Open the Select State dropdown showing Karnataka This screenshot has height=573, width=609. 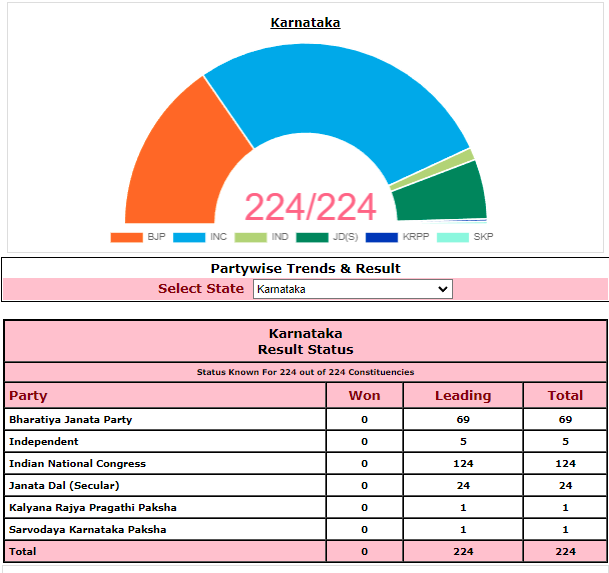click(x=353, y=289)
